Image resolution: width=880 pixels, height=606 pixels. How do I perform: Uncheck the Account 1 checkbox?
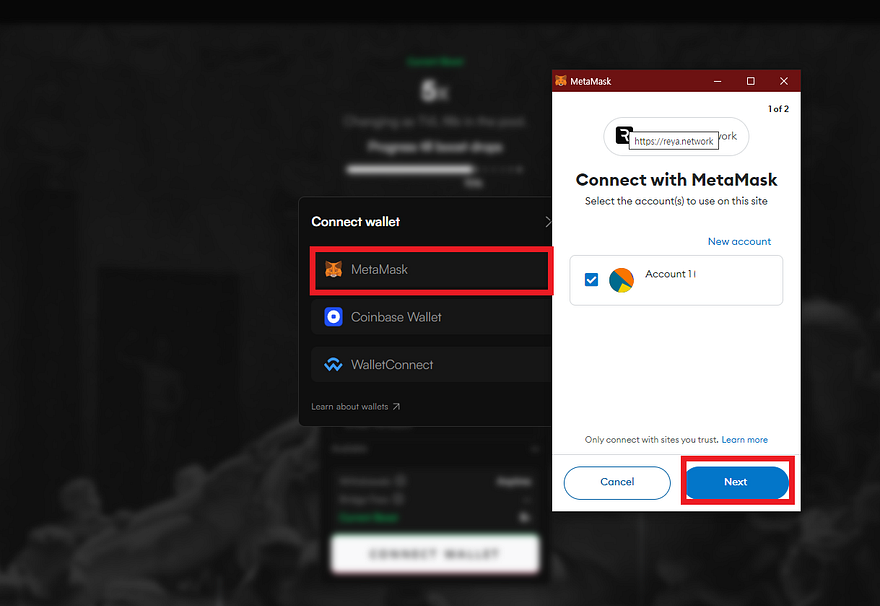(x=591, y=279)
